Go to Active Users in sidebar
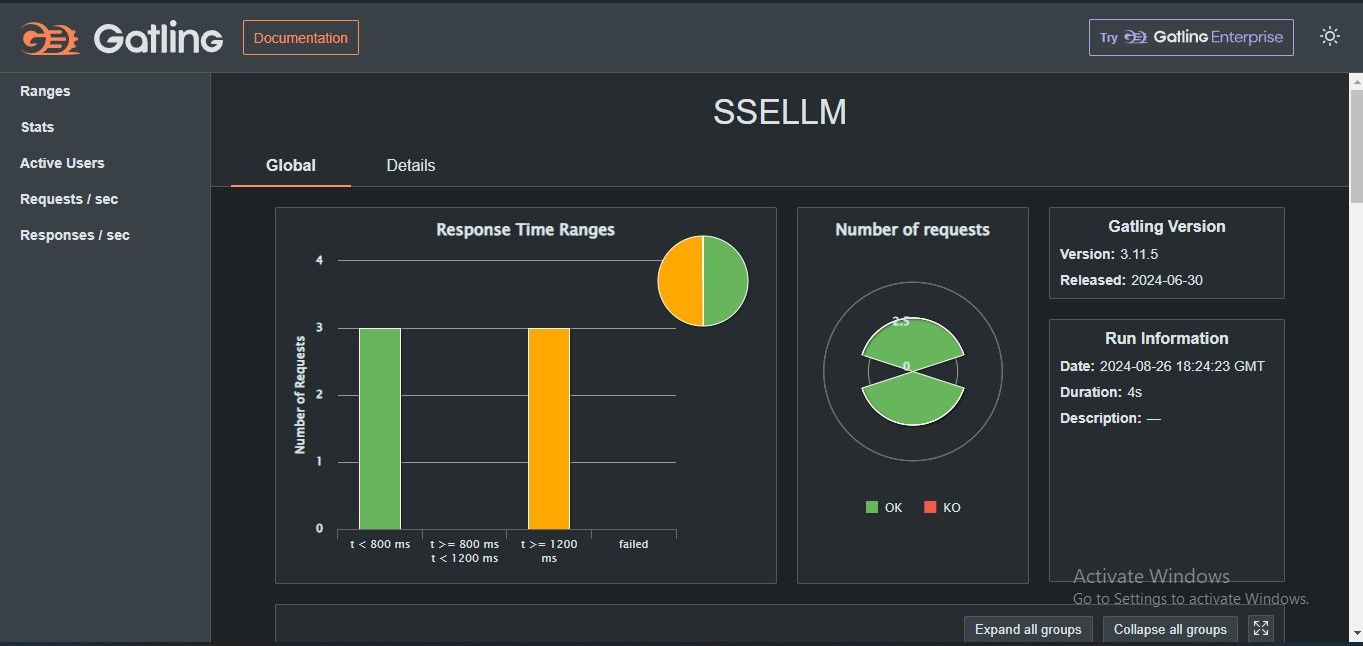The image size is (1363, 646). pyautogui.click(x=62, y=163)
